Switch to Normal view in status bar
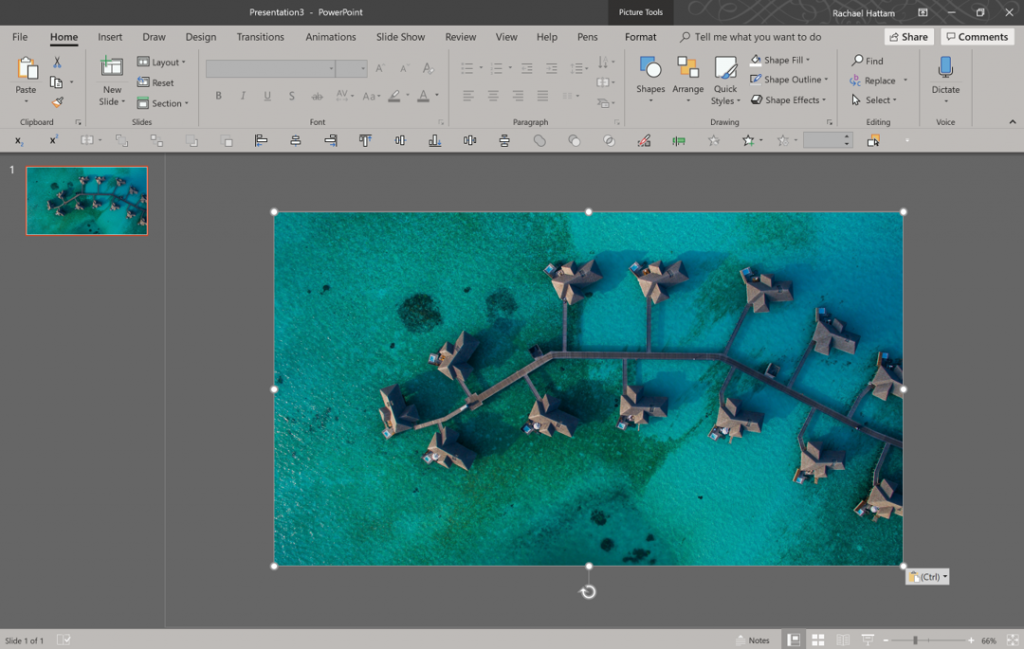Screen dimensions: 1024x649 pyautogui.click(x=793, y=640)
